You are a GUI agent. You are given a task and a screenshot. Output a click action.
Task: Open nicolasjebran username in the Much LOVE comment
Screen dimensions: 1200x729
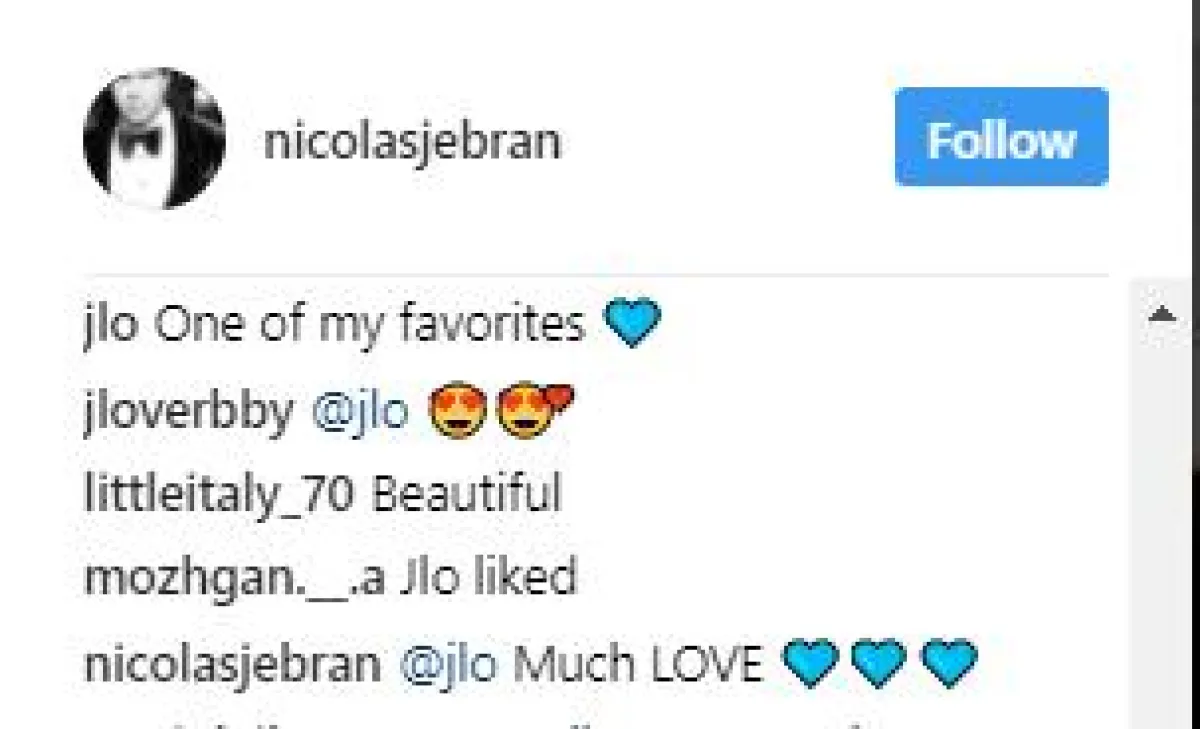pyautogui.click(x=232, y=665)
